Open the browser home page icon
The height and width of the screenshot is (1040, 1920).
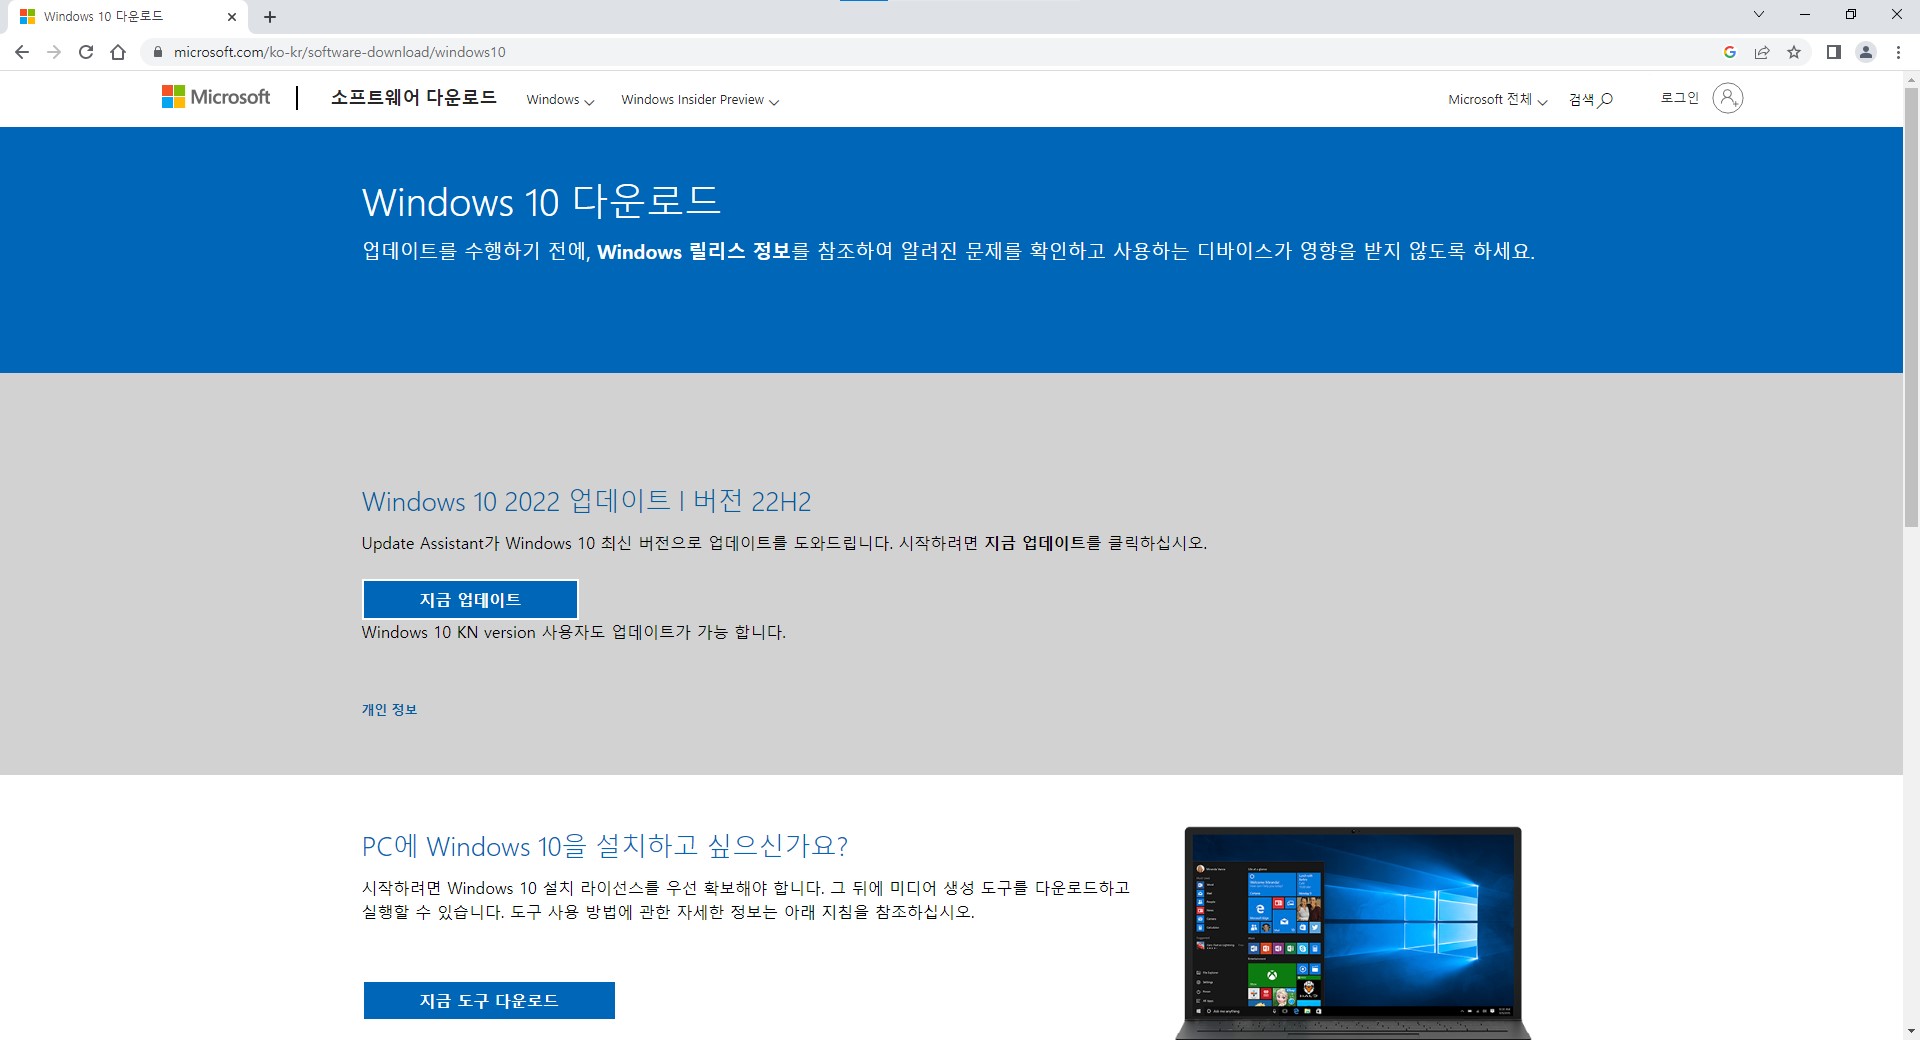tap(118, 52)
